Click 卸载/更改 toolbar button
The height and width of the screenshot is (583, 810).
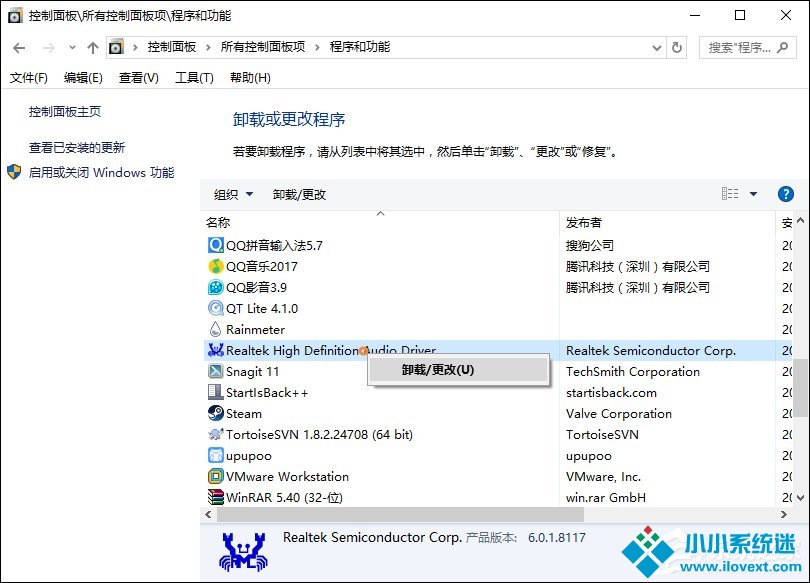[299, 194]
